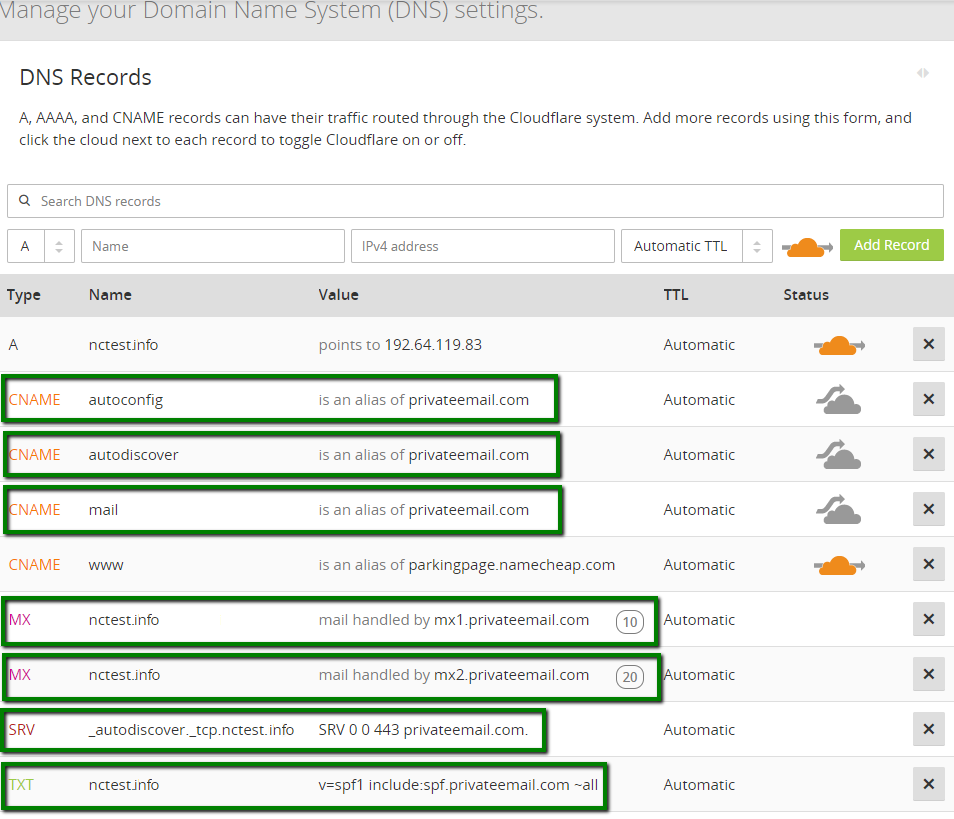
Task: Click the DNS Records heading
Action: pyautogui.click(x=85, y=77)
